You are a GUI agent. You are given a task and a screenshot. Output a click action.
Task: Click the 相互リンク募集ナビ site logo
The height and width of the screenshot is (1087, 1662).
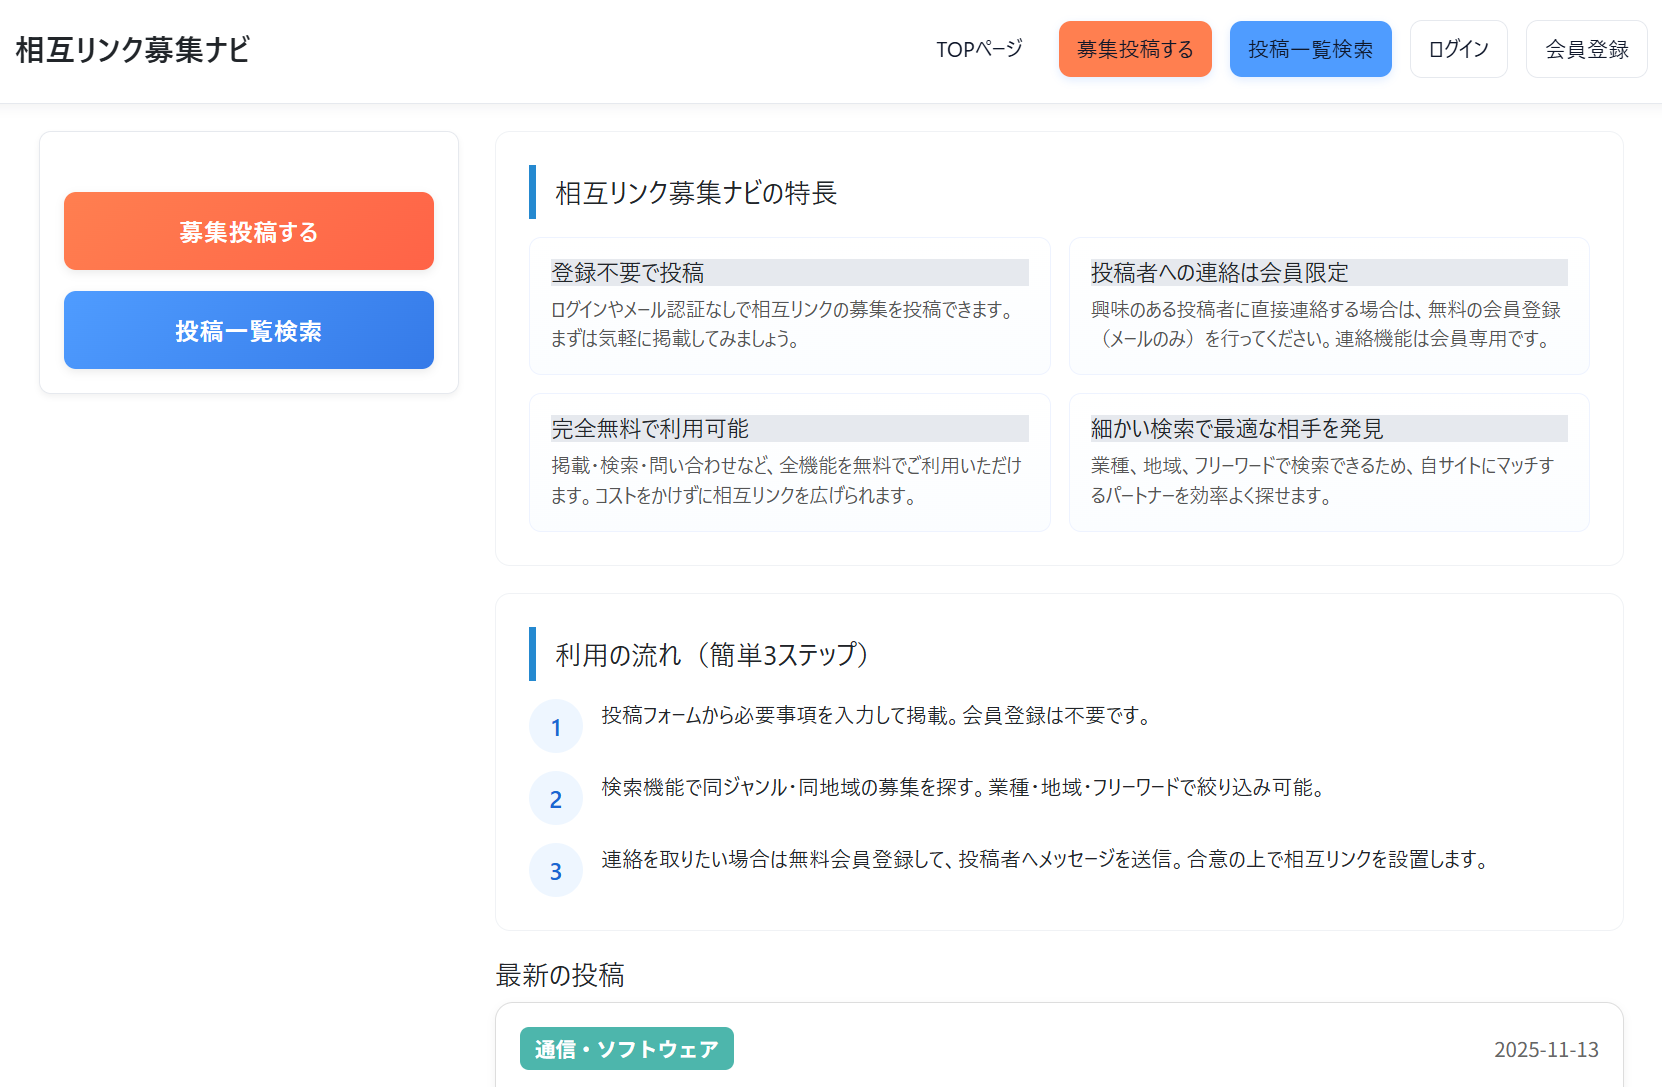pos(131,44)
